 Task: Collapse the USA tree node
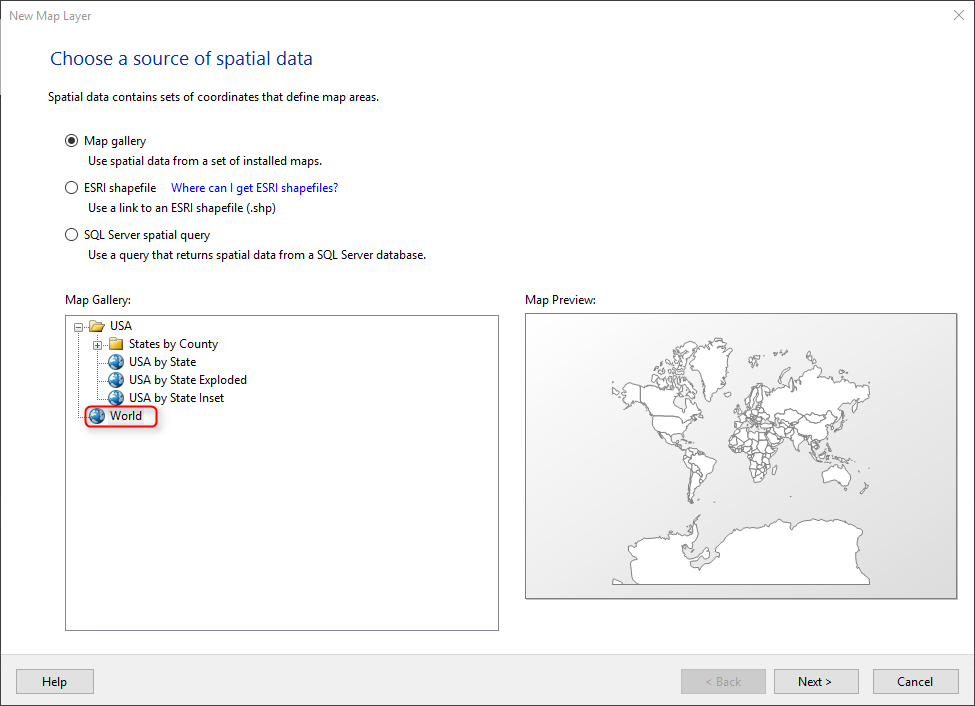coord(78,327)
